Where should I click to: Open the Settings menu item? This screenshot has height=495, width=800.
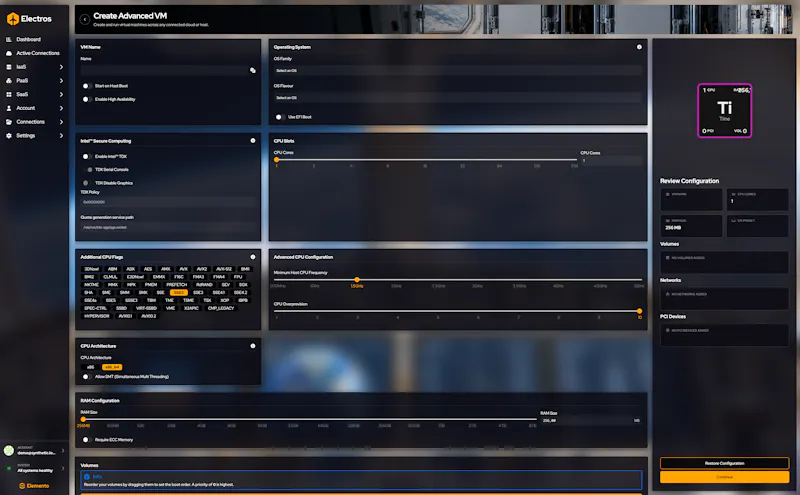point(34,136)
